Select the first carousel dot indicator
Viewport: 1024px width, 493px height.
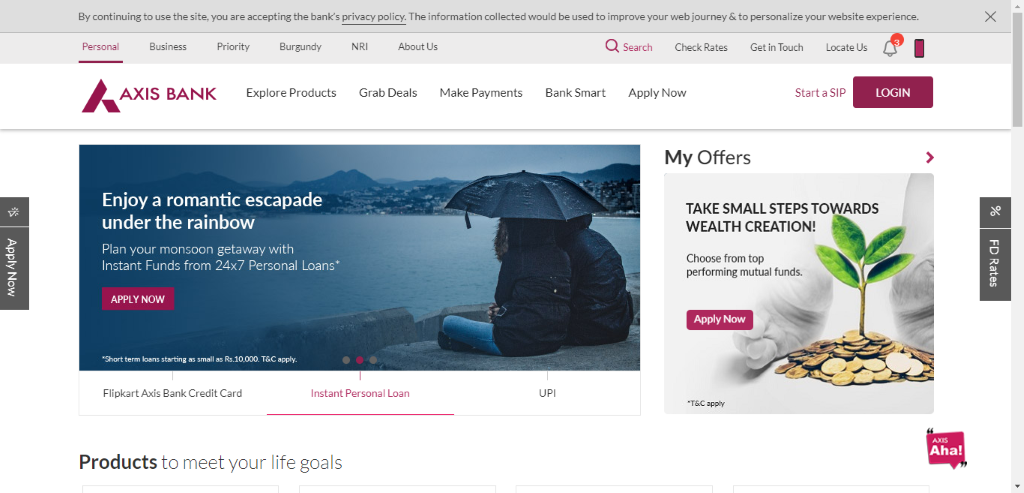tap(346, 360)
